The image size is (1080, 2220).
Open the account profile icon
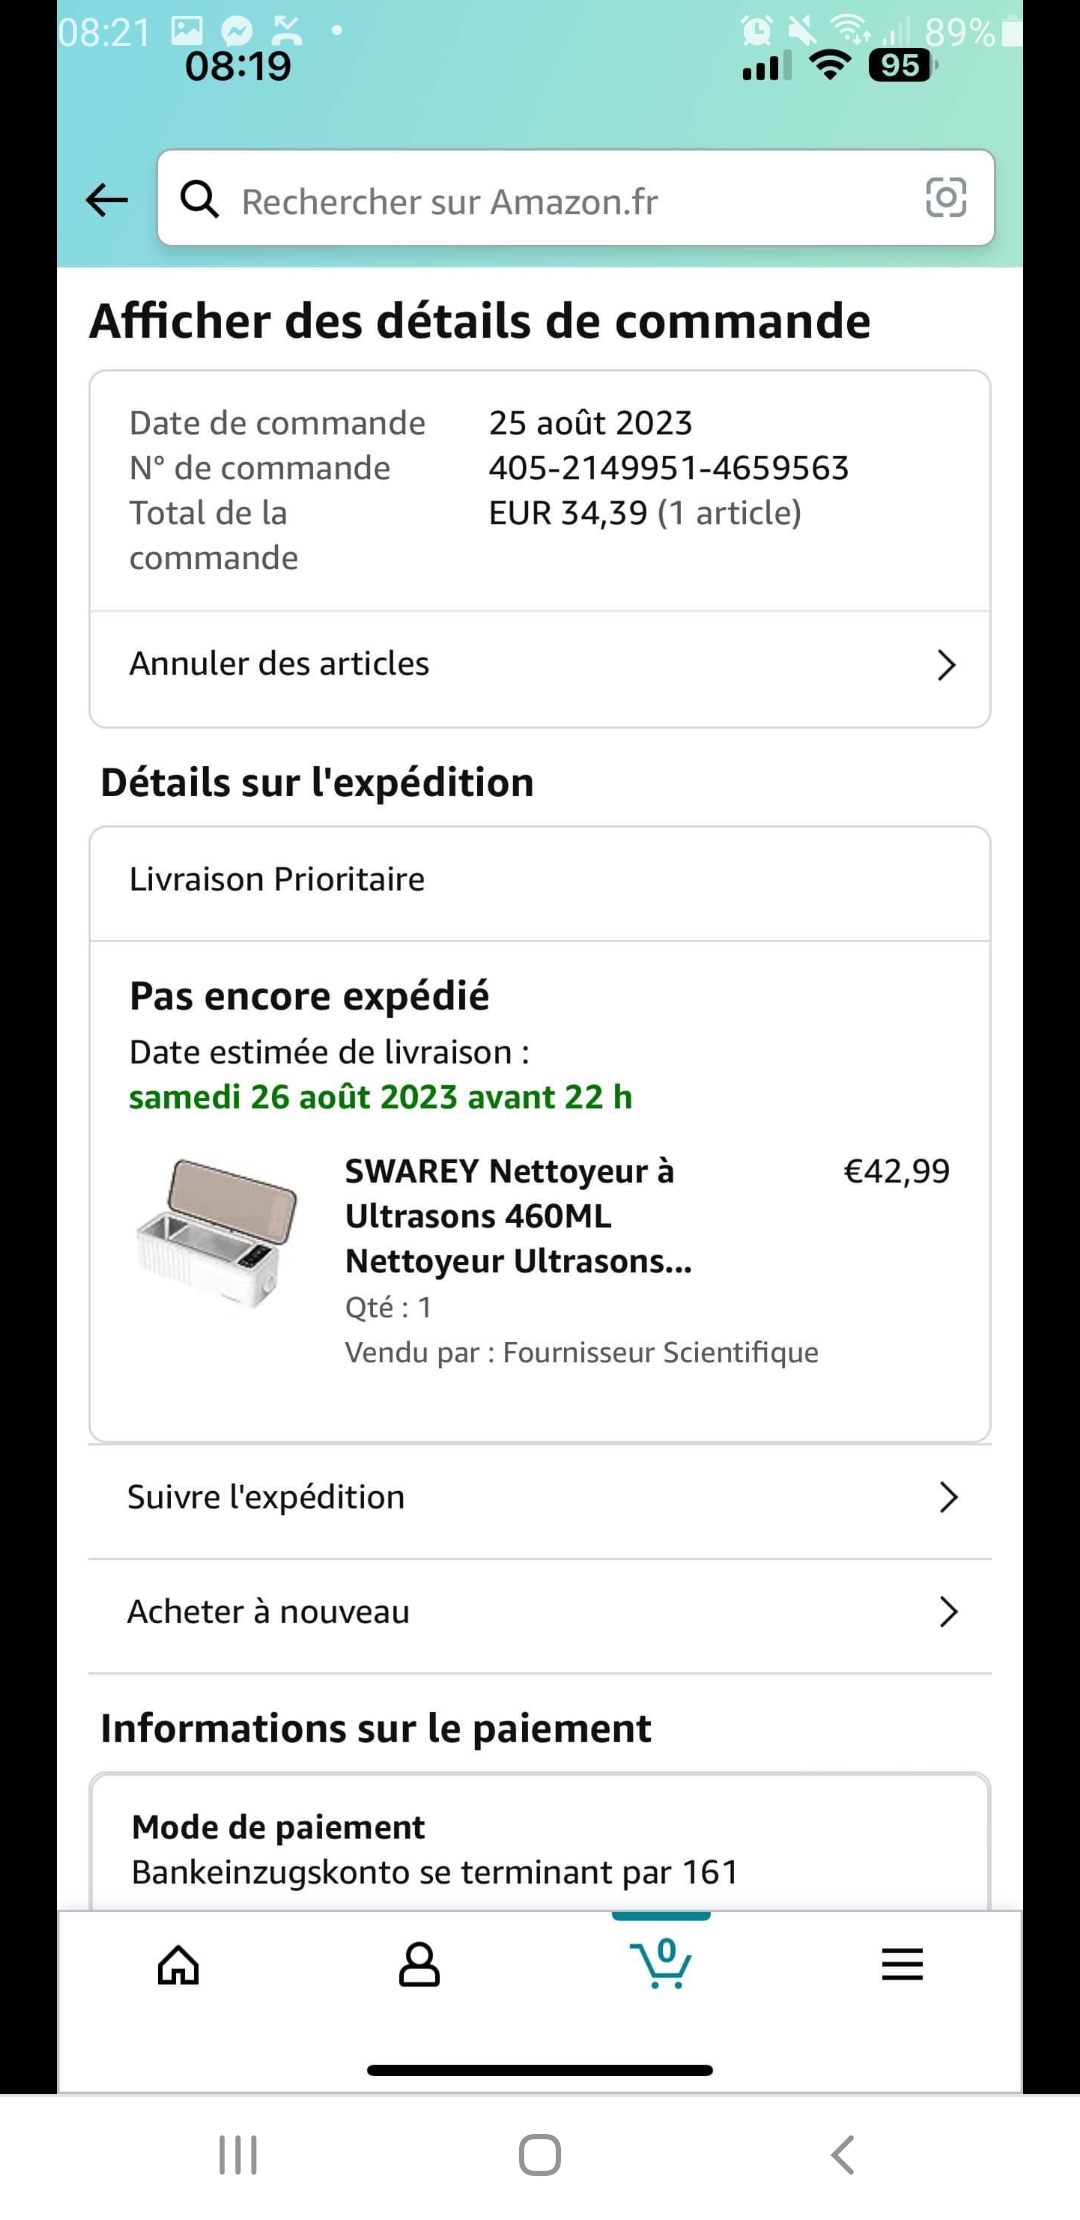pos(419,1965)
